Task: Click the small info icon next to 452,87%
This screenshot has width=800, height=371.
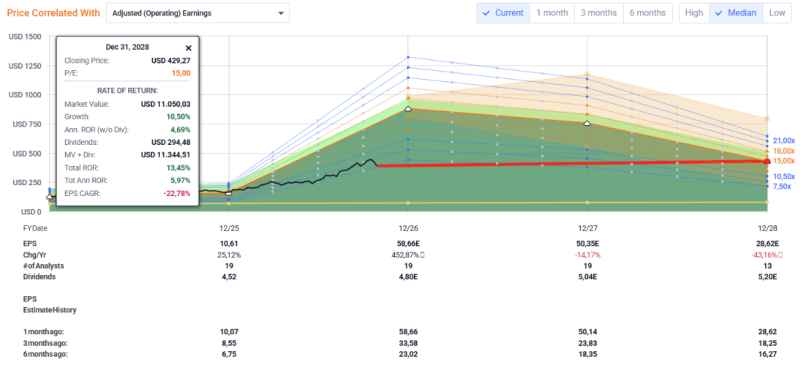Action: pyautogui.click(x=422, y=255)
